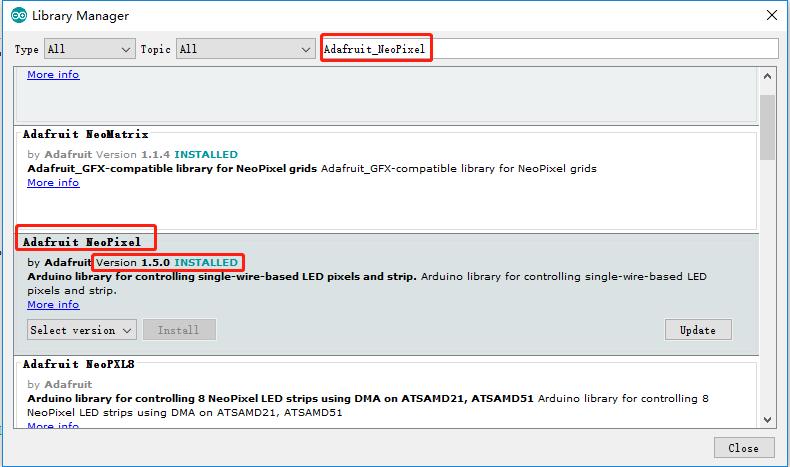Viewport: 790px width, 467px height.
Task: Click the greyed-out Install button
Action: 179,330
